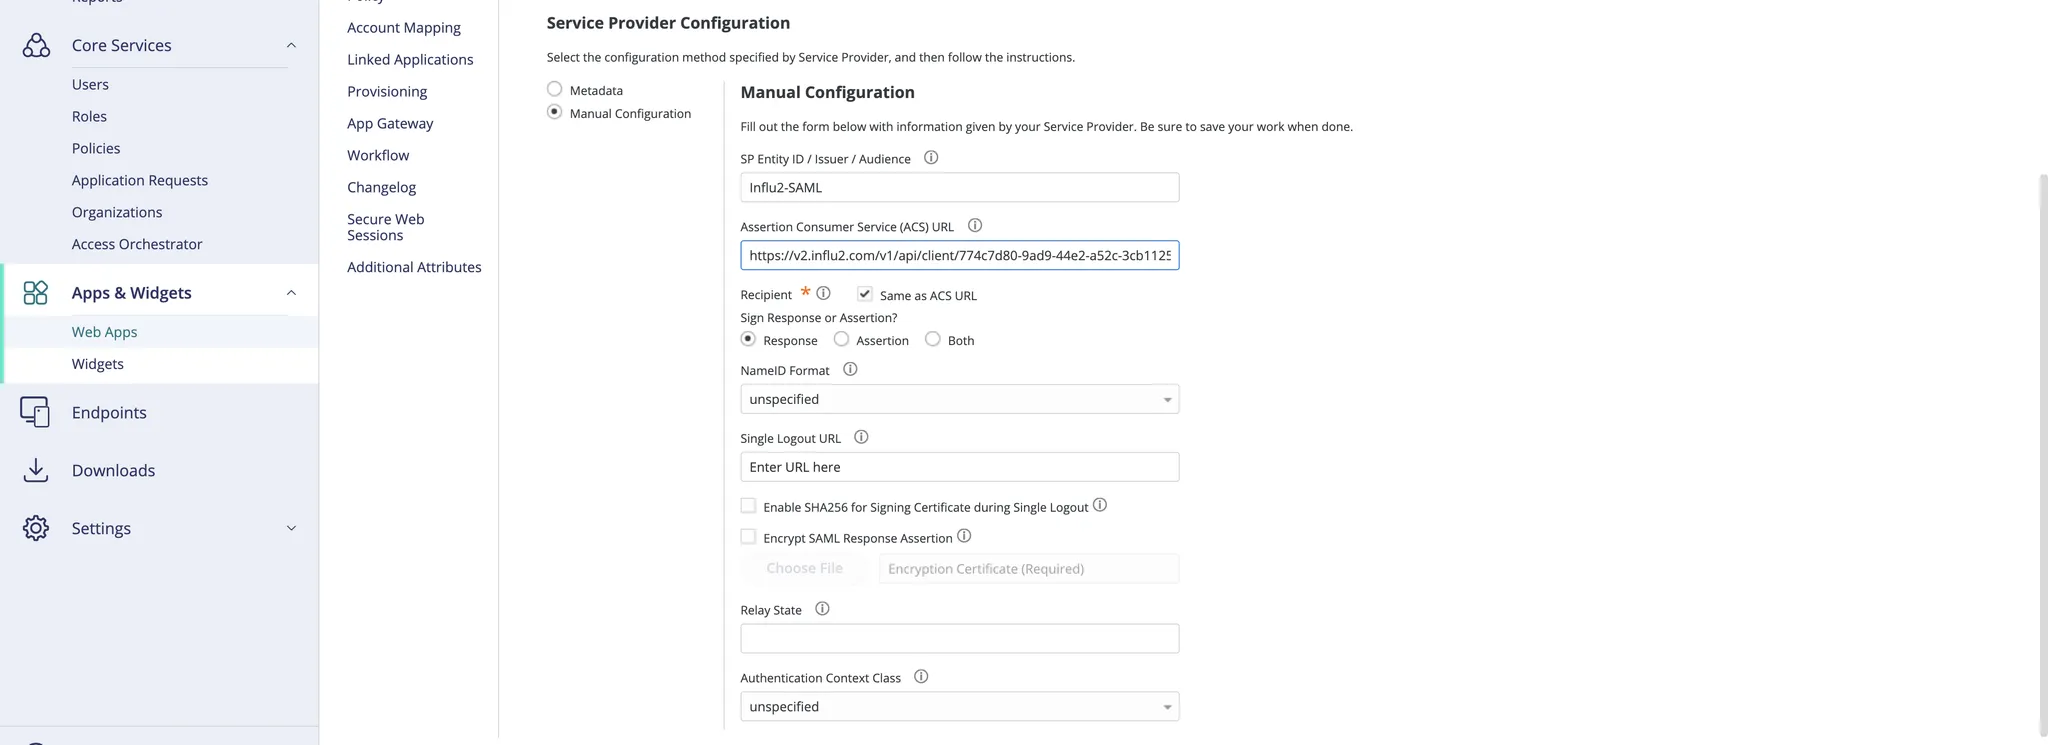2048x745 pixels.
Task: Enable SHA256 for Signing Certificate checkbox
Action: point(747,505)
